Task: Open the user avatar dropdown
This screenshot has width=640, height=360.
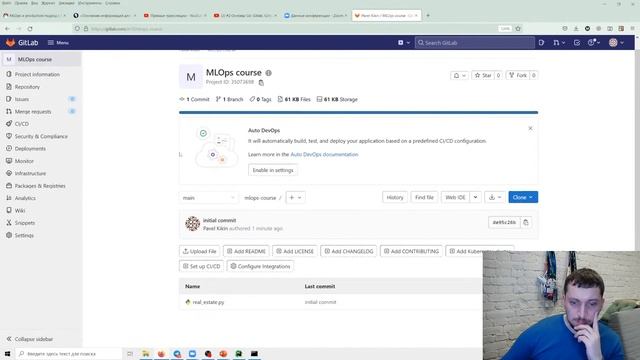Action: (x=616, y=42)
